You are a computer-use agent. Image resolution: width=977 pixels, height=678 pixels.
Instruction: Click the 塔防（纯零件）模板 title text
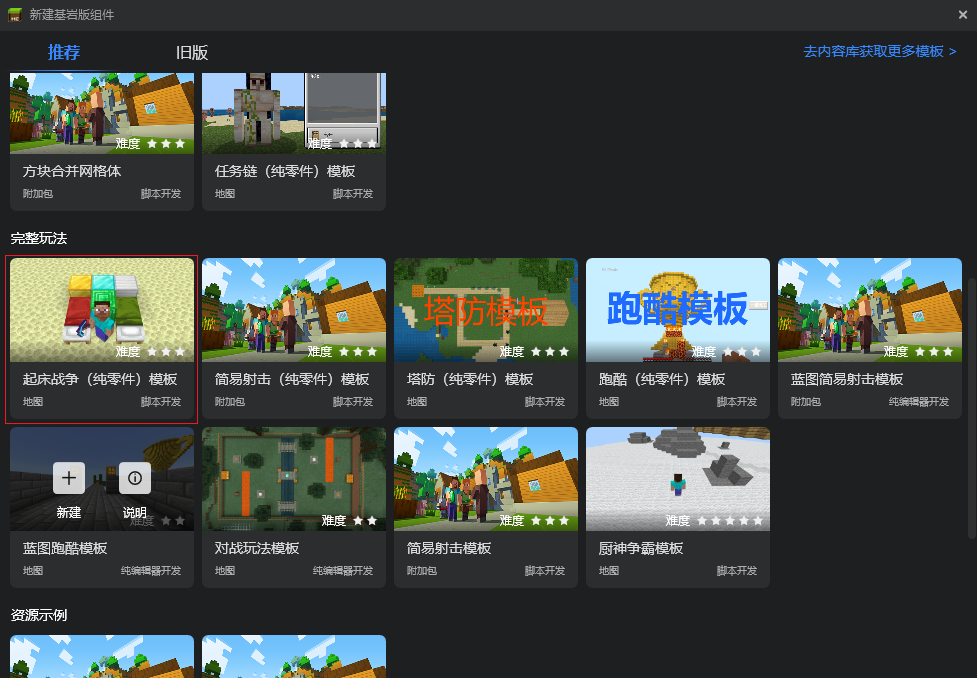coord(470,380)
